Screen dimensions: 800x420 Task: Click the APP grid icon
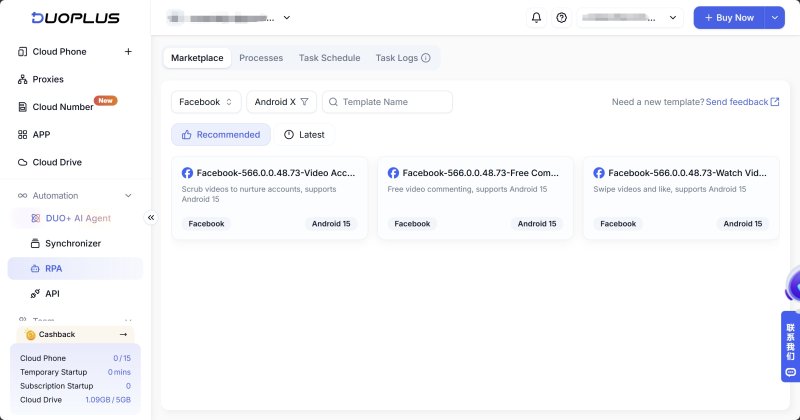(x=22, y=134)
